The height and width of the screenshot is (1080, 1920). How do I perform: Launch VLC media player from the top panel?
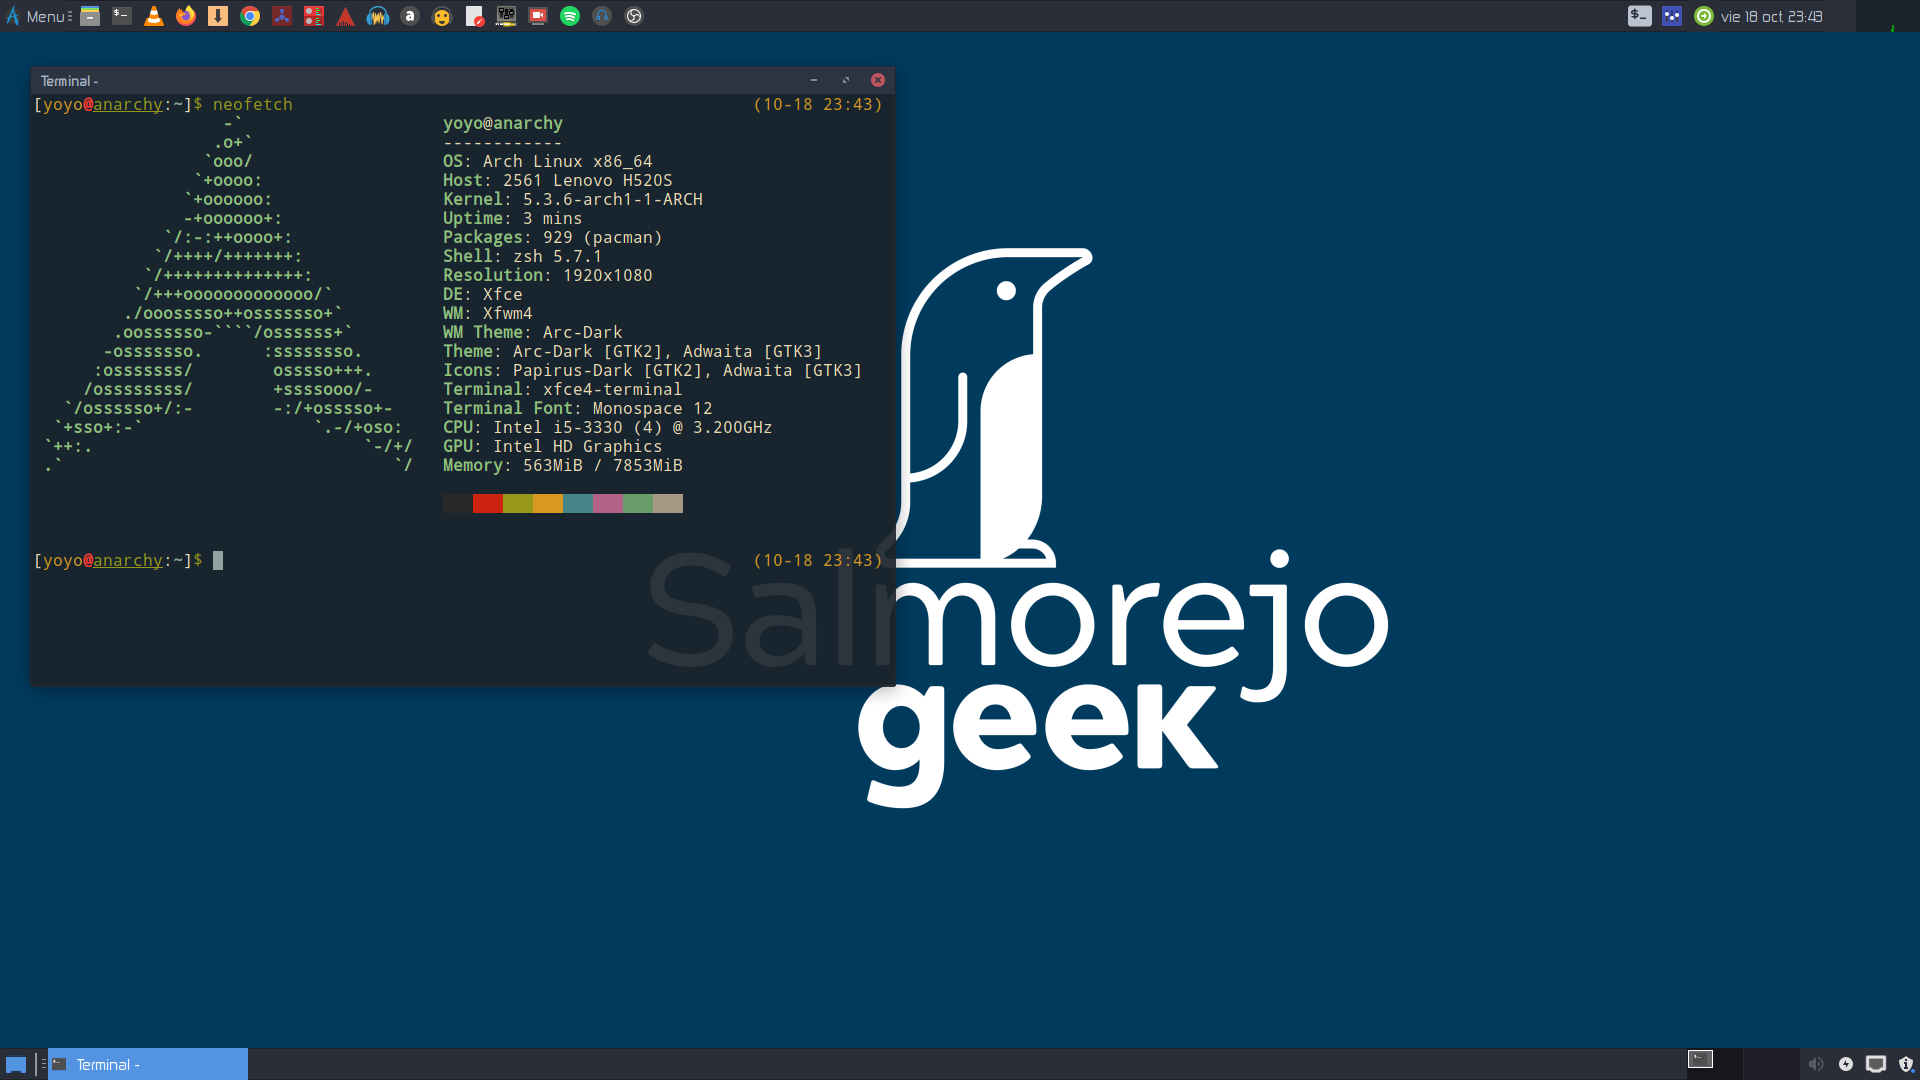[x=154, y=16]
